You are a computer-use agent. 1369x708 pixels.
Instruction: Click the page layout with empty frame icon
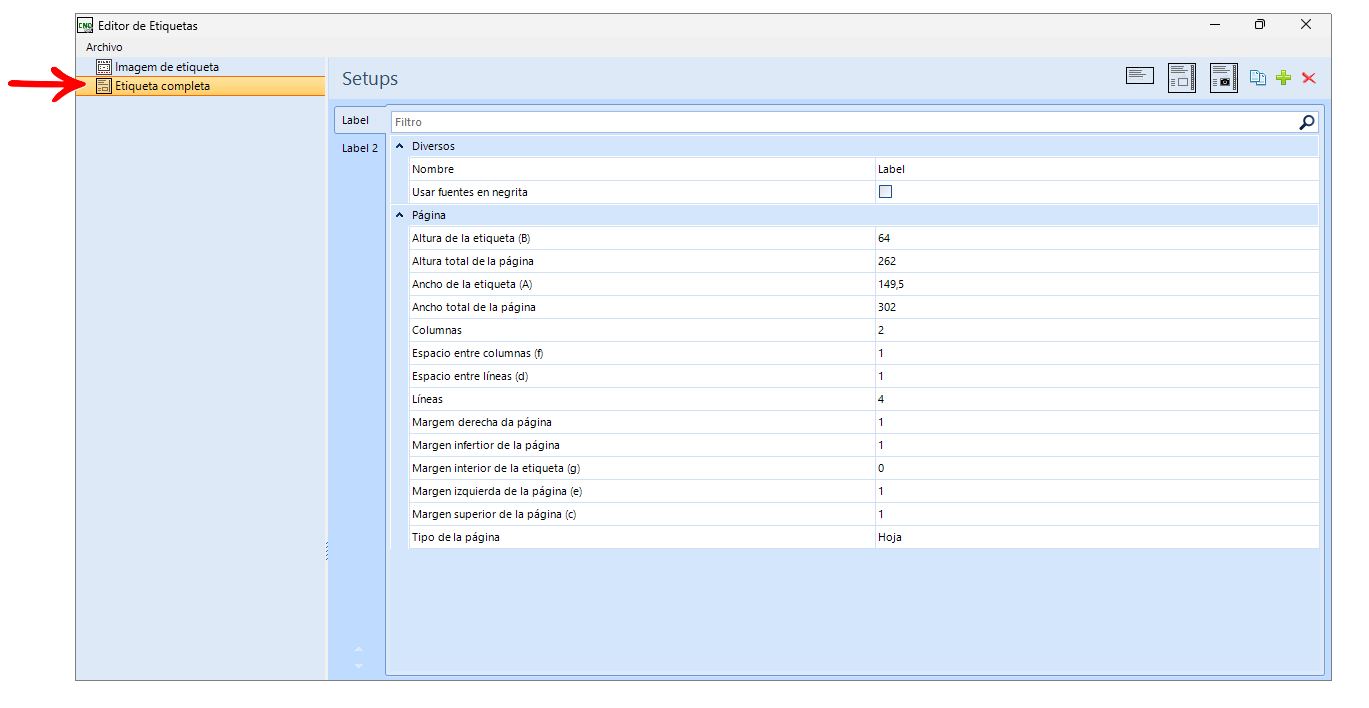(1182, 78)
